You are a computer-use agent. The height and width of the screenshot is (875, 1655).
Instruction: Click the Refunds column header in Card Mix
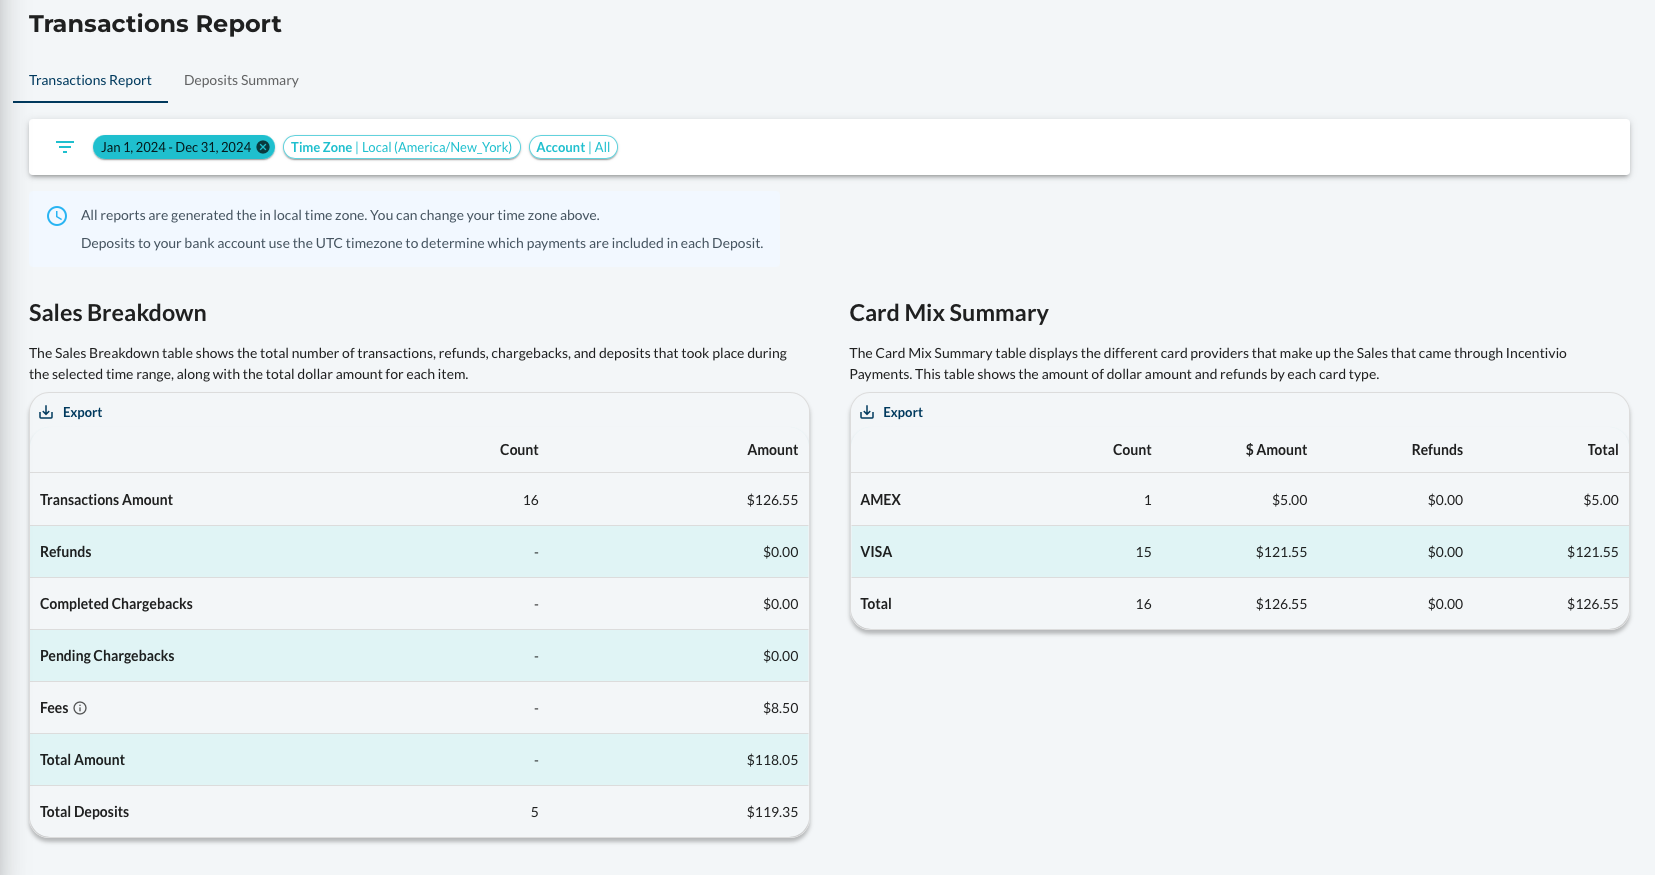click(1437, 450)
